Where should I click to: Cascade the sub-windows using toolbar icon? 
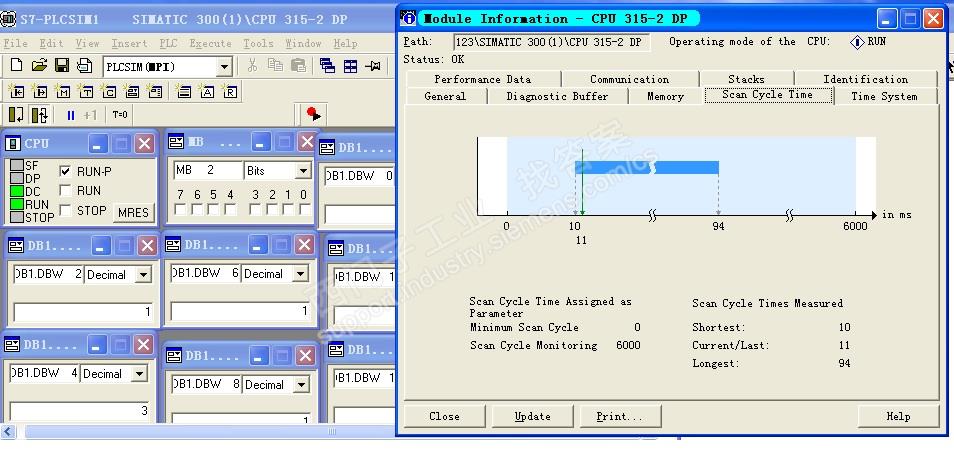point(327,66)
